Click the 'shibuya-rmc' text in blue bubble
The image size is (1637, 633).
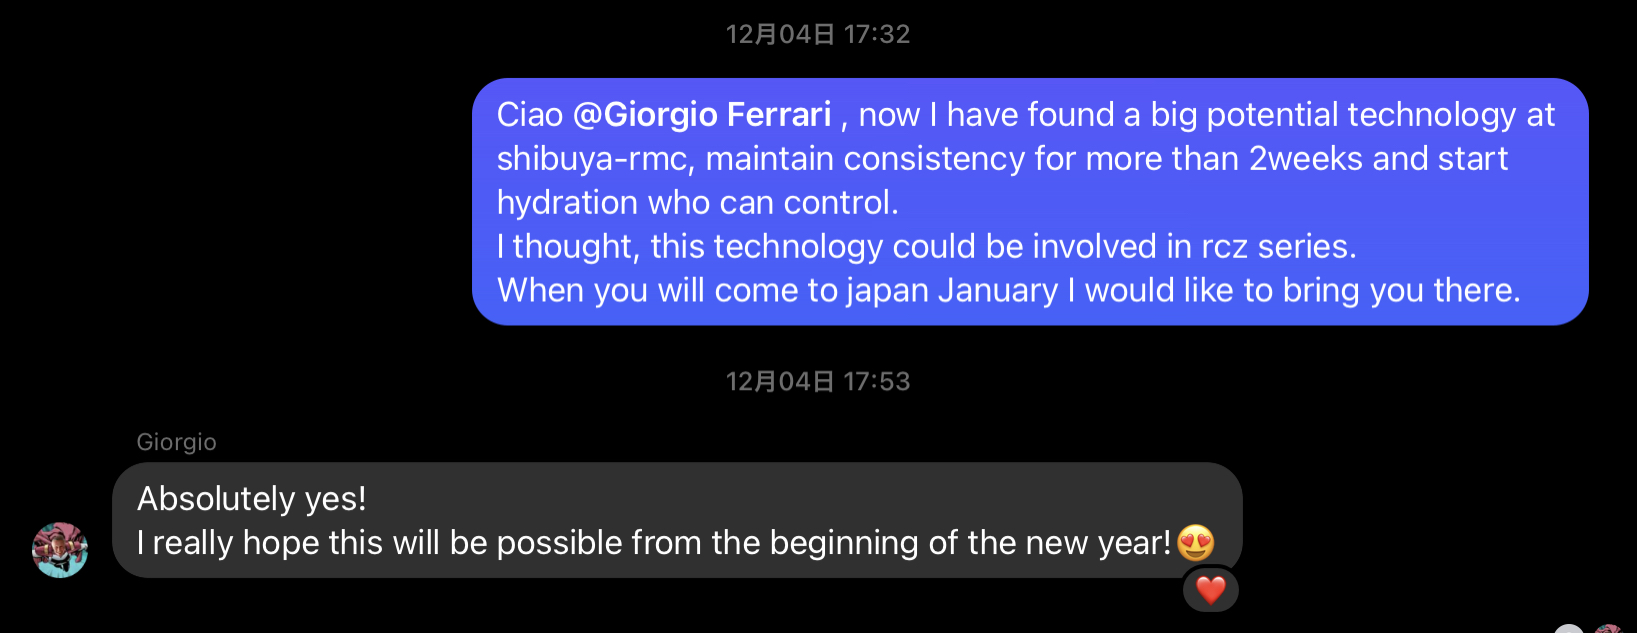tap(592, 159)
